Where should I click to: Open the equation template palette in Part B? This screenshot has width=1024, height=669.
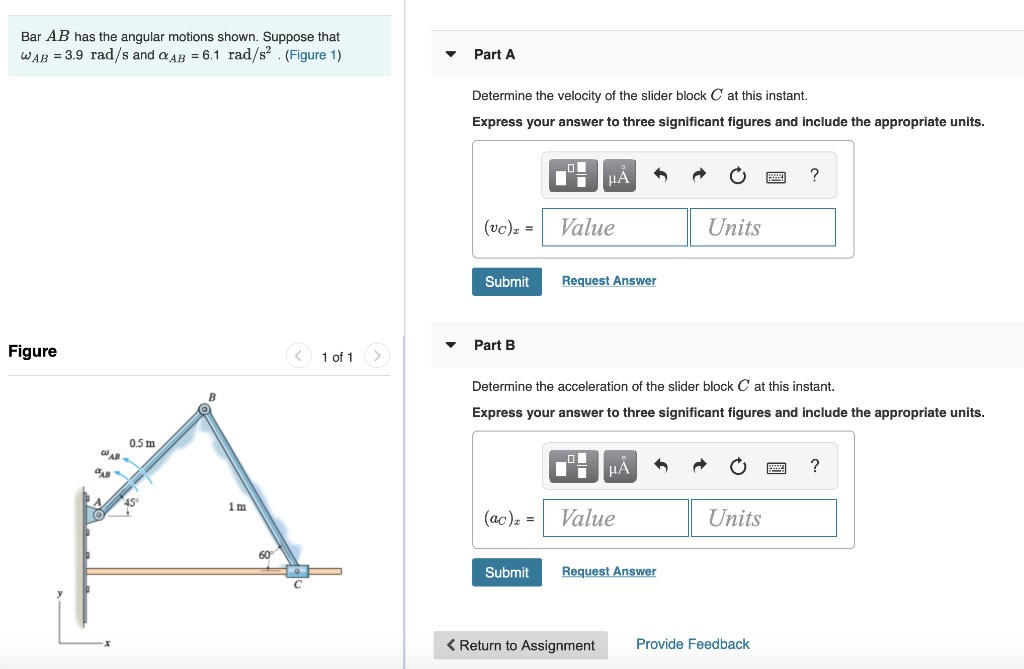(x=572, y=466)
